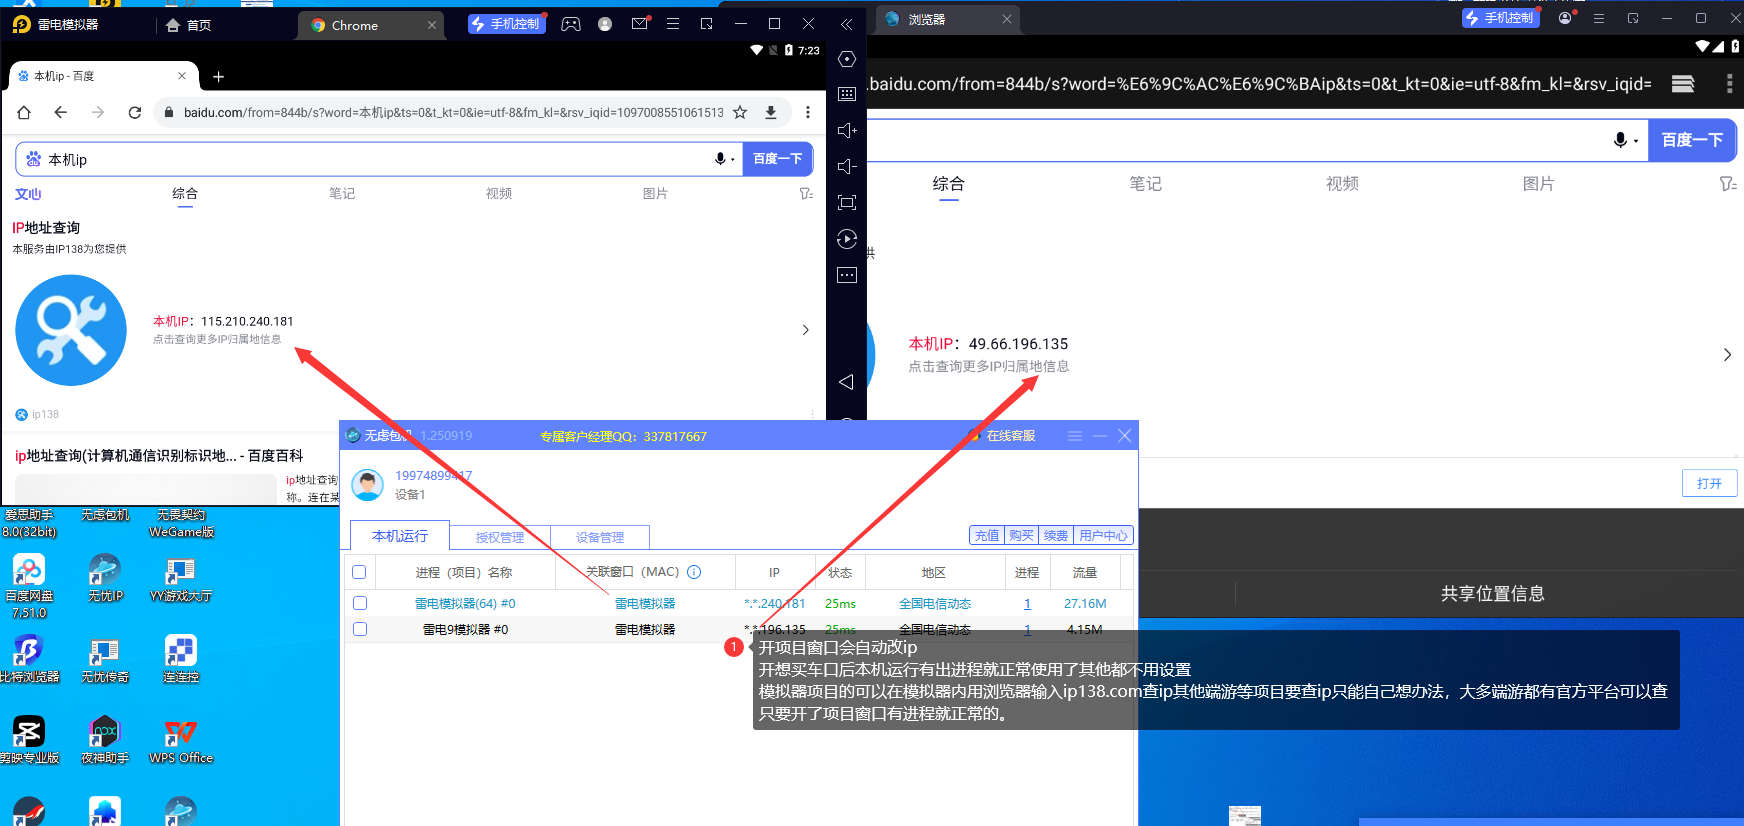Open YY游戏大厅 desktop shortcut
Viewport: 1744px width, 826px height.
[181, 578]
